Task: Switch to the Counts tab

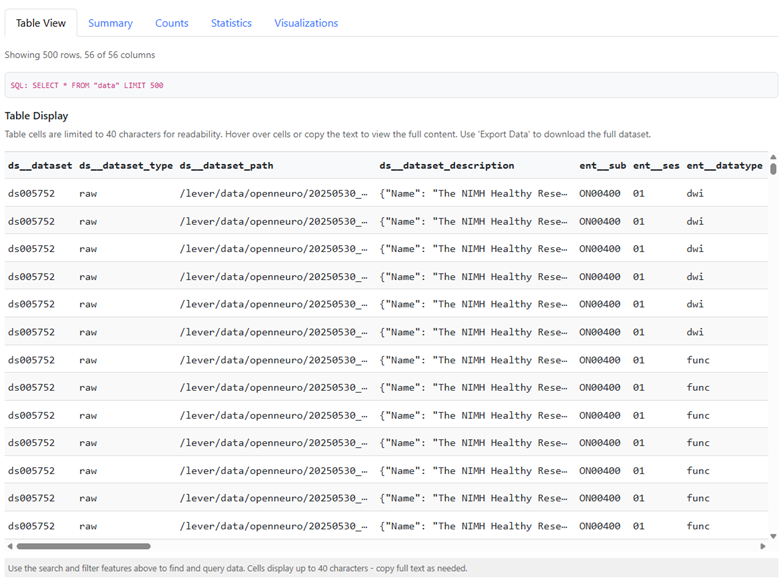Action: click(171, 23)
